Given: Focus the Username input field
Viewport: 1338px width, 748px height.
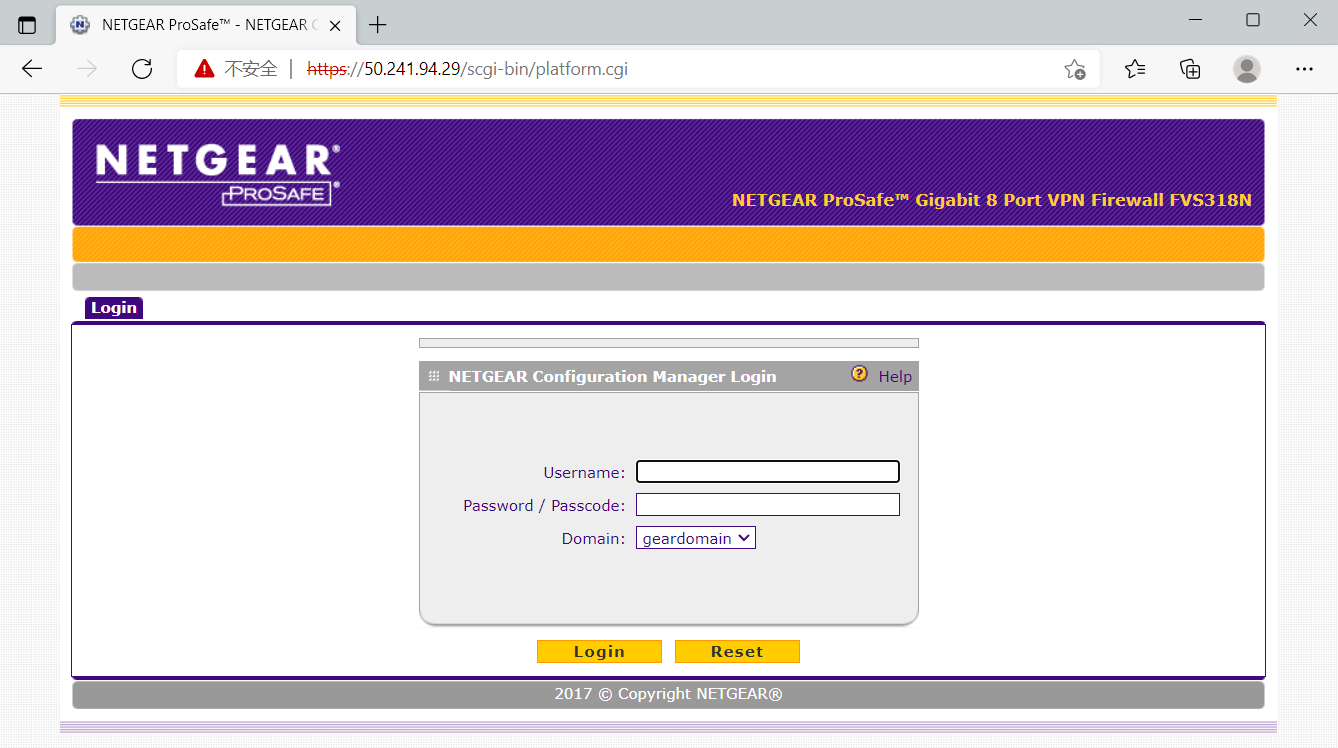Looking at the screenshot, I should pos(768,471).
